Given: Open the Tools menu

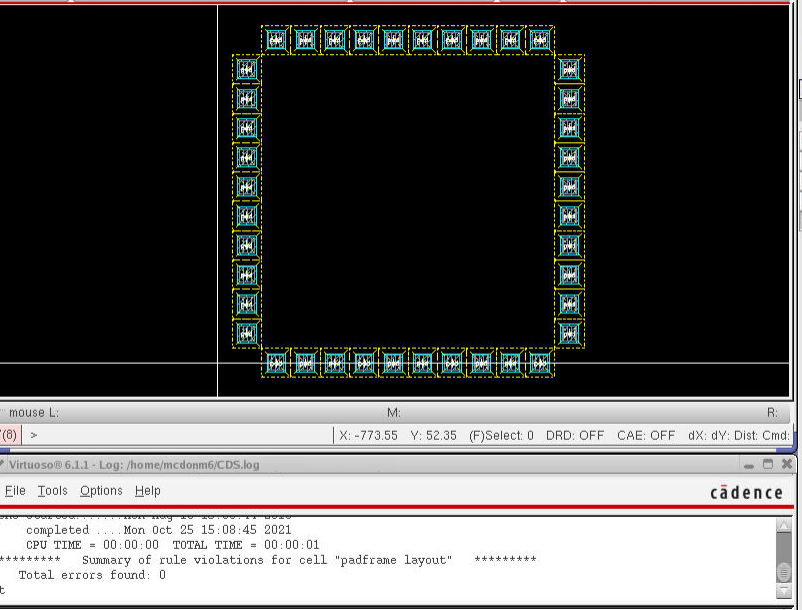Looking at the screenshot, I should pos(52,491).
